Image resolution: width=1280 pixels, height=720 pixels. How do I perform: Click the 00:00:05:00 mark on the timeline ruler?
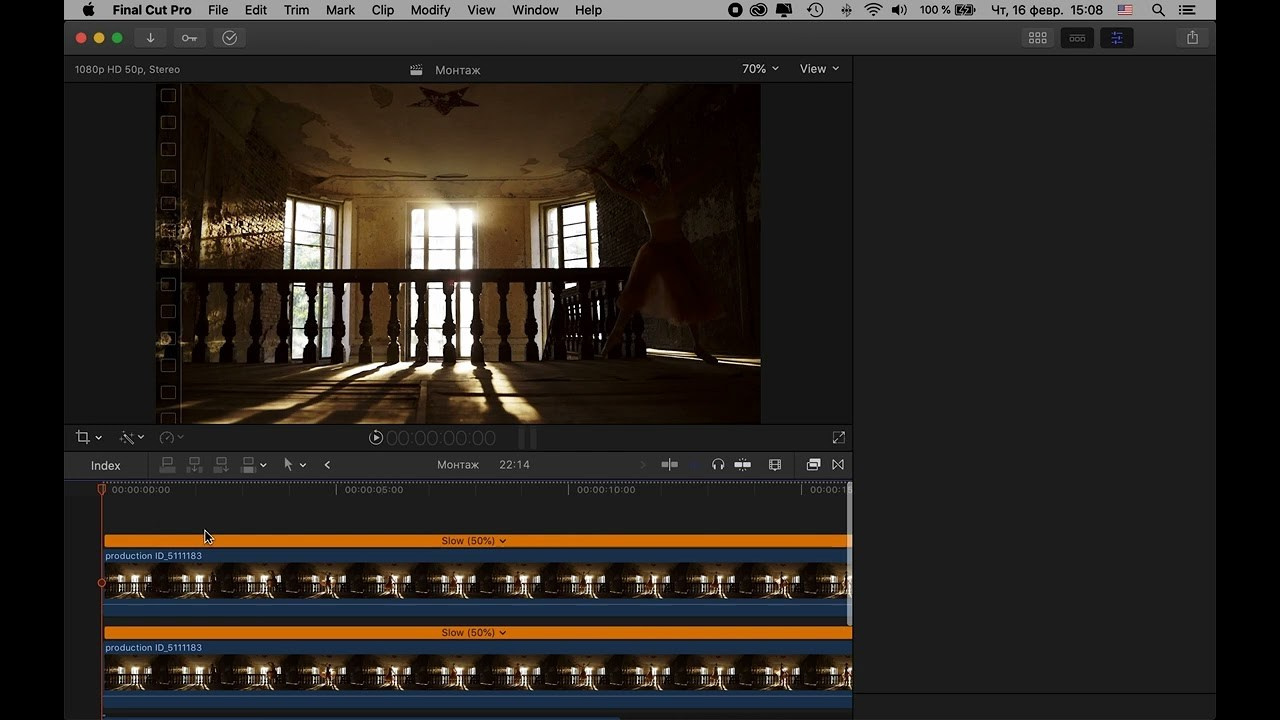(337, 490)
